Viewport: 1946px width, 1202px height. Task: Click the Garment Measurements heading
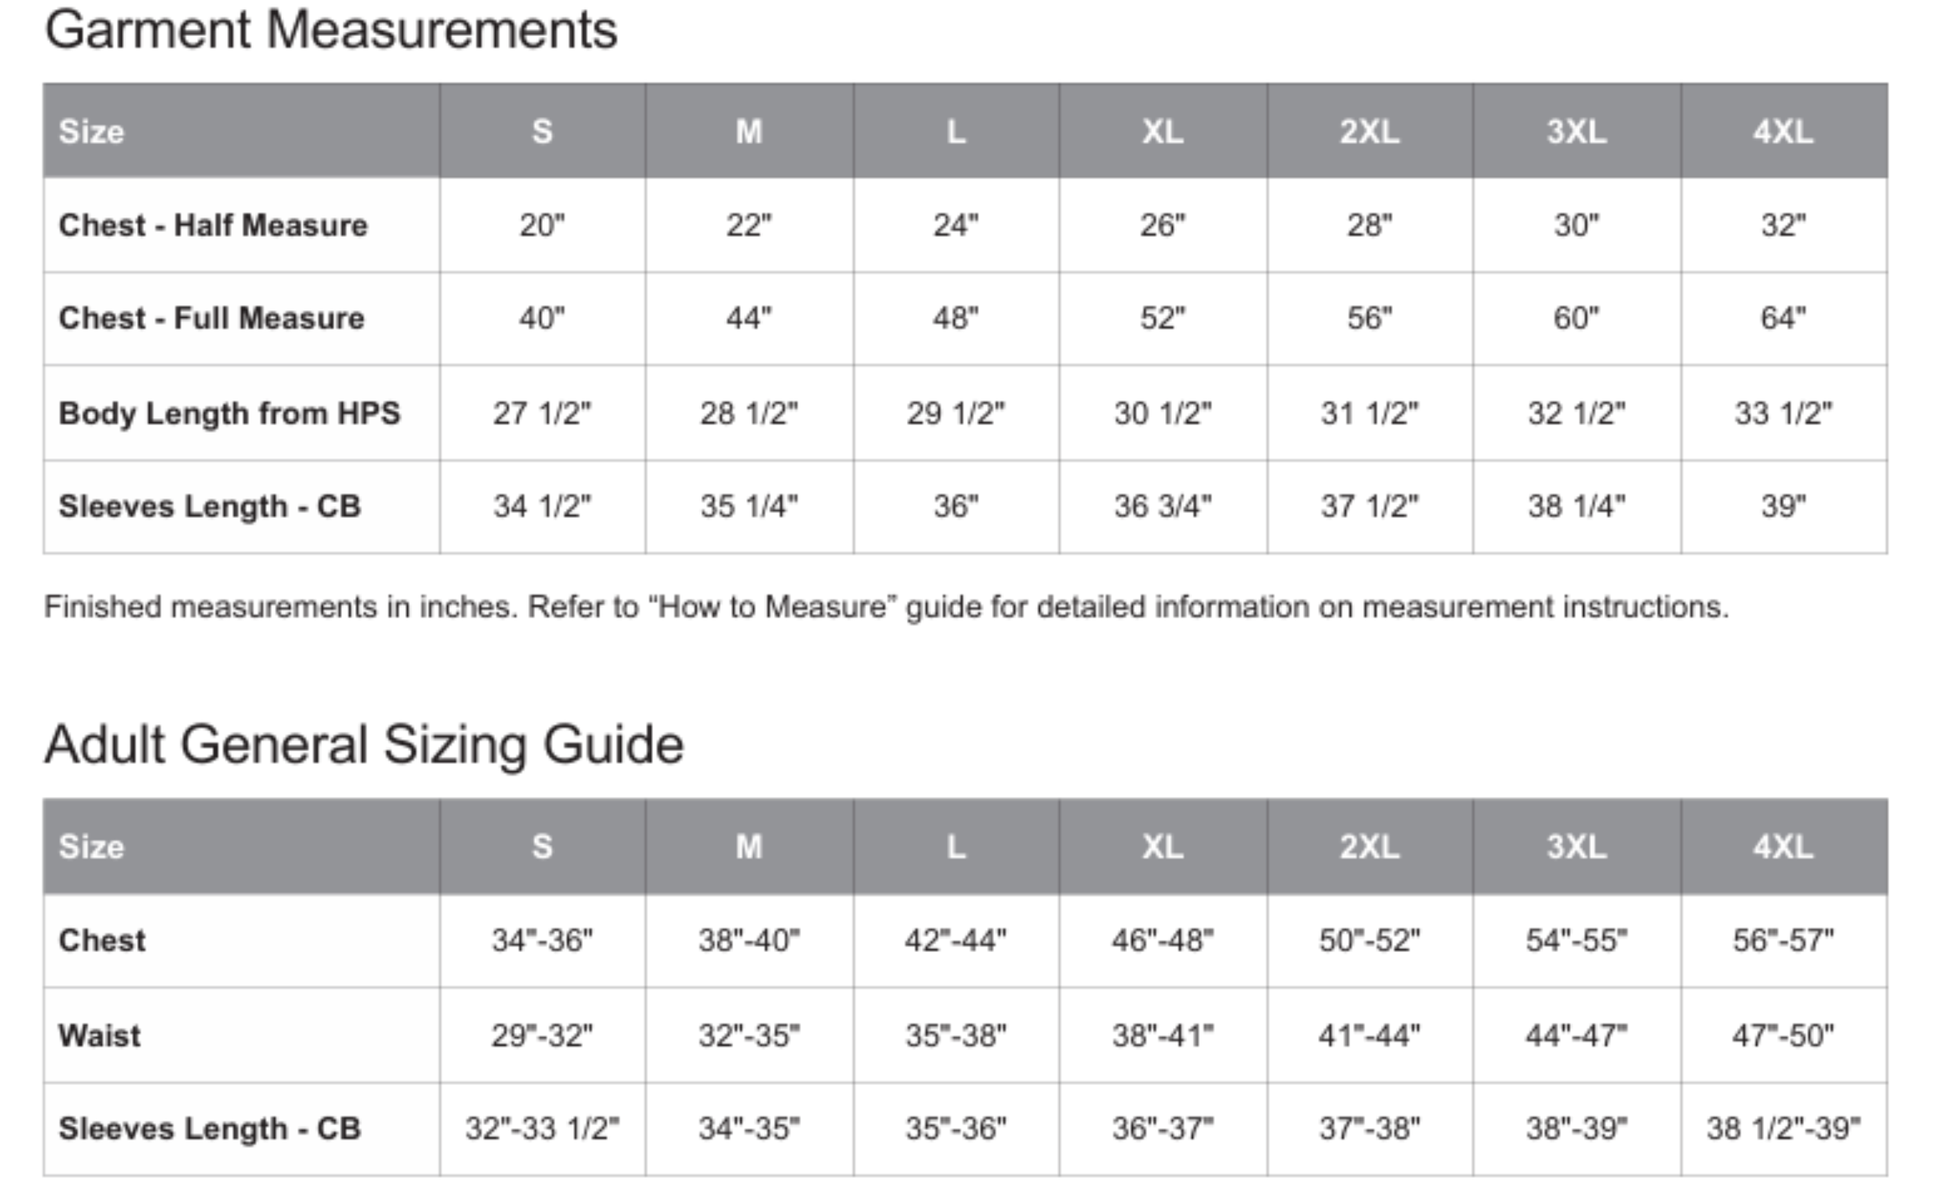[x=331, y=30]
